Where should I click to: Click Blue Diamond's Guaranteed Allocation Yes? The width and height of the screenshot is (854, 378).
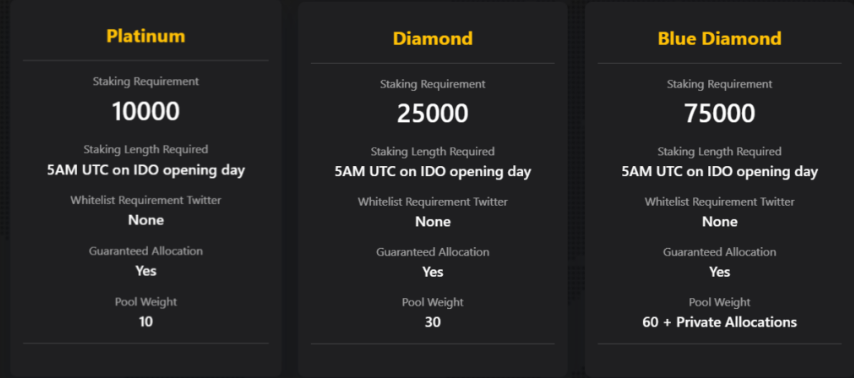[x=719, y=272]
